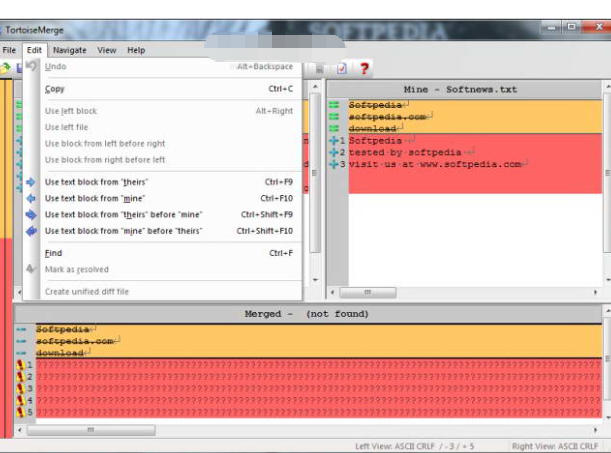Click the Merged - (not found) pane header
The width and height of the screenshot is (611, 453).
click(308, 314)
